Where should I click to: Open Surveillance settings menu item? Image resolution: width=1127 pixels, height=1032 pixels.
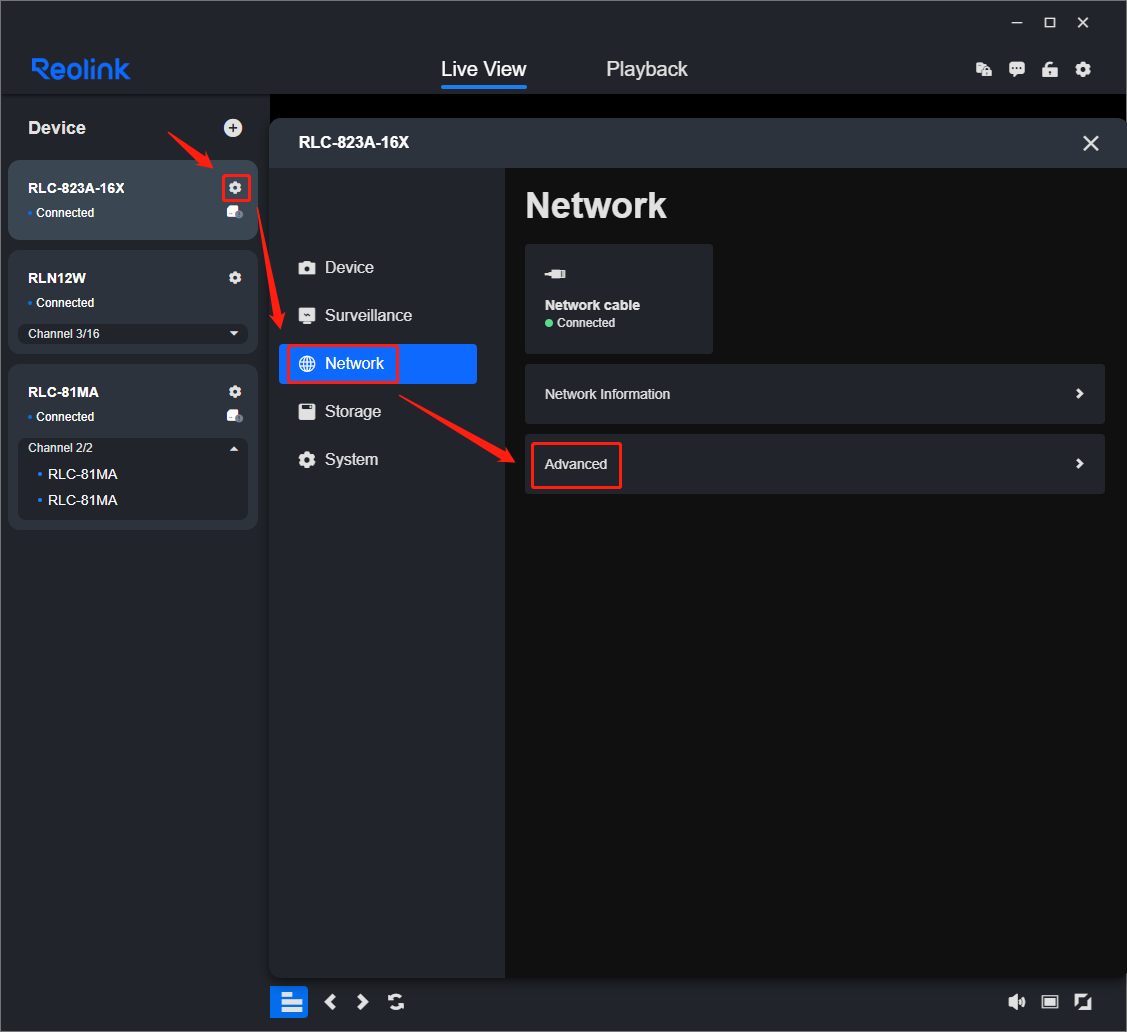[x=377, y=315]
